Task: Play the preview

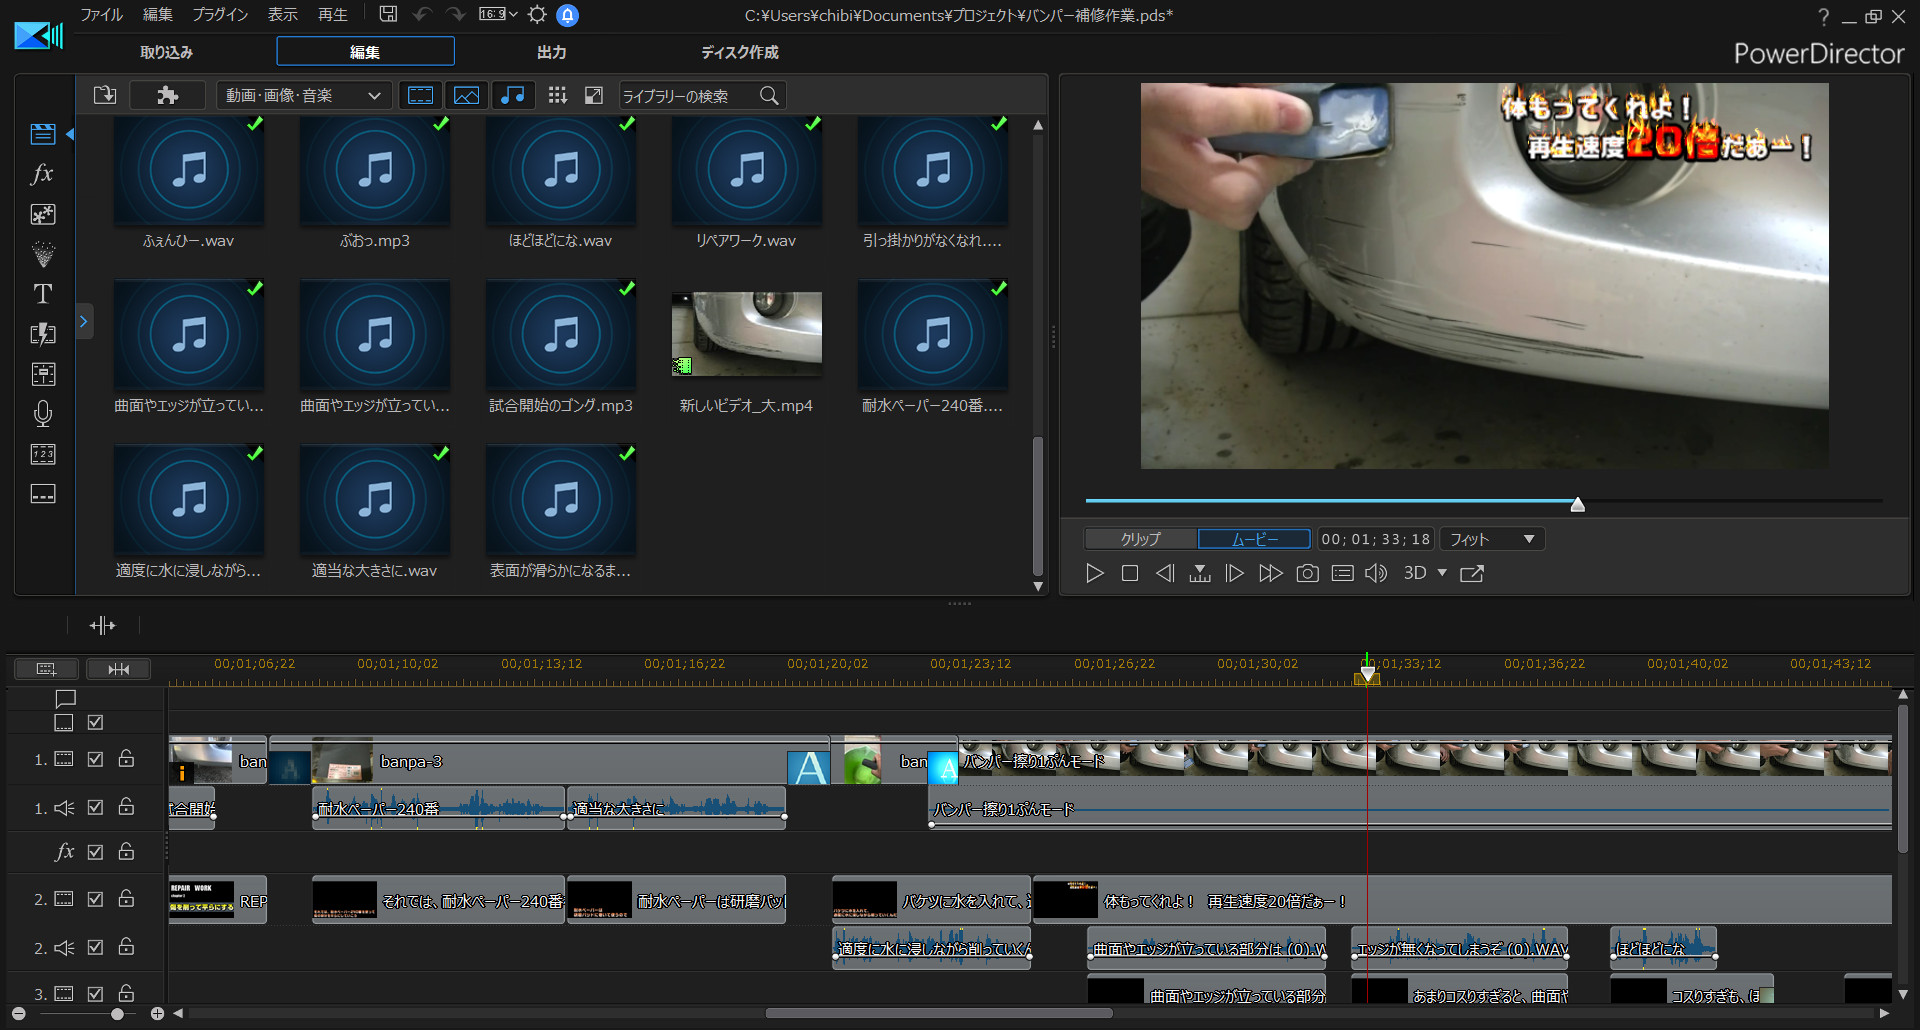Action: click(x=1095, y=573)
